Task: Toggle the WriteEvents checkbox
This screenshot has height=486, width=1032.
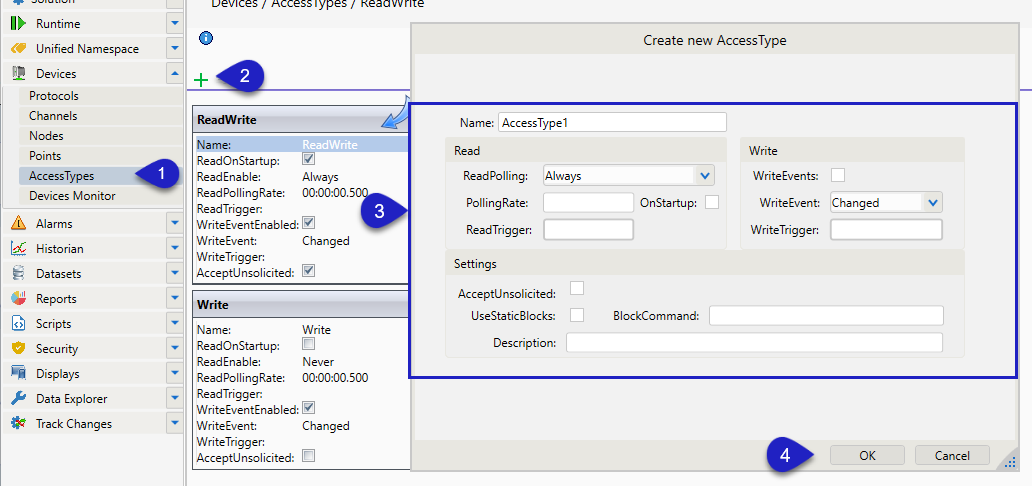Action: pyautogui.click(x=838, y=175)
